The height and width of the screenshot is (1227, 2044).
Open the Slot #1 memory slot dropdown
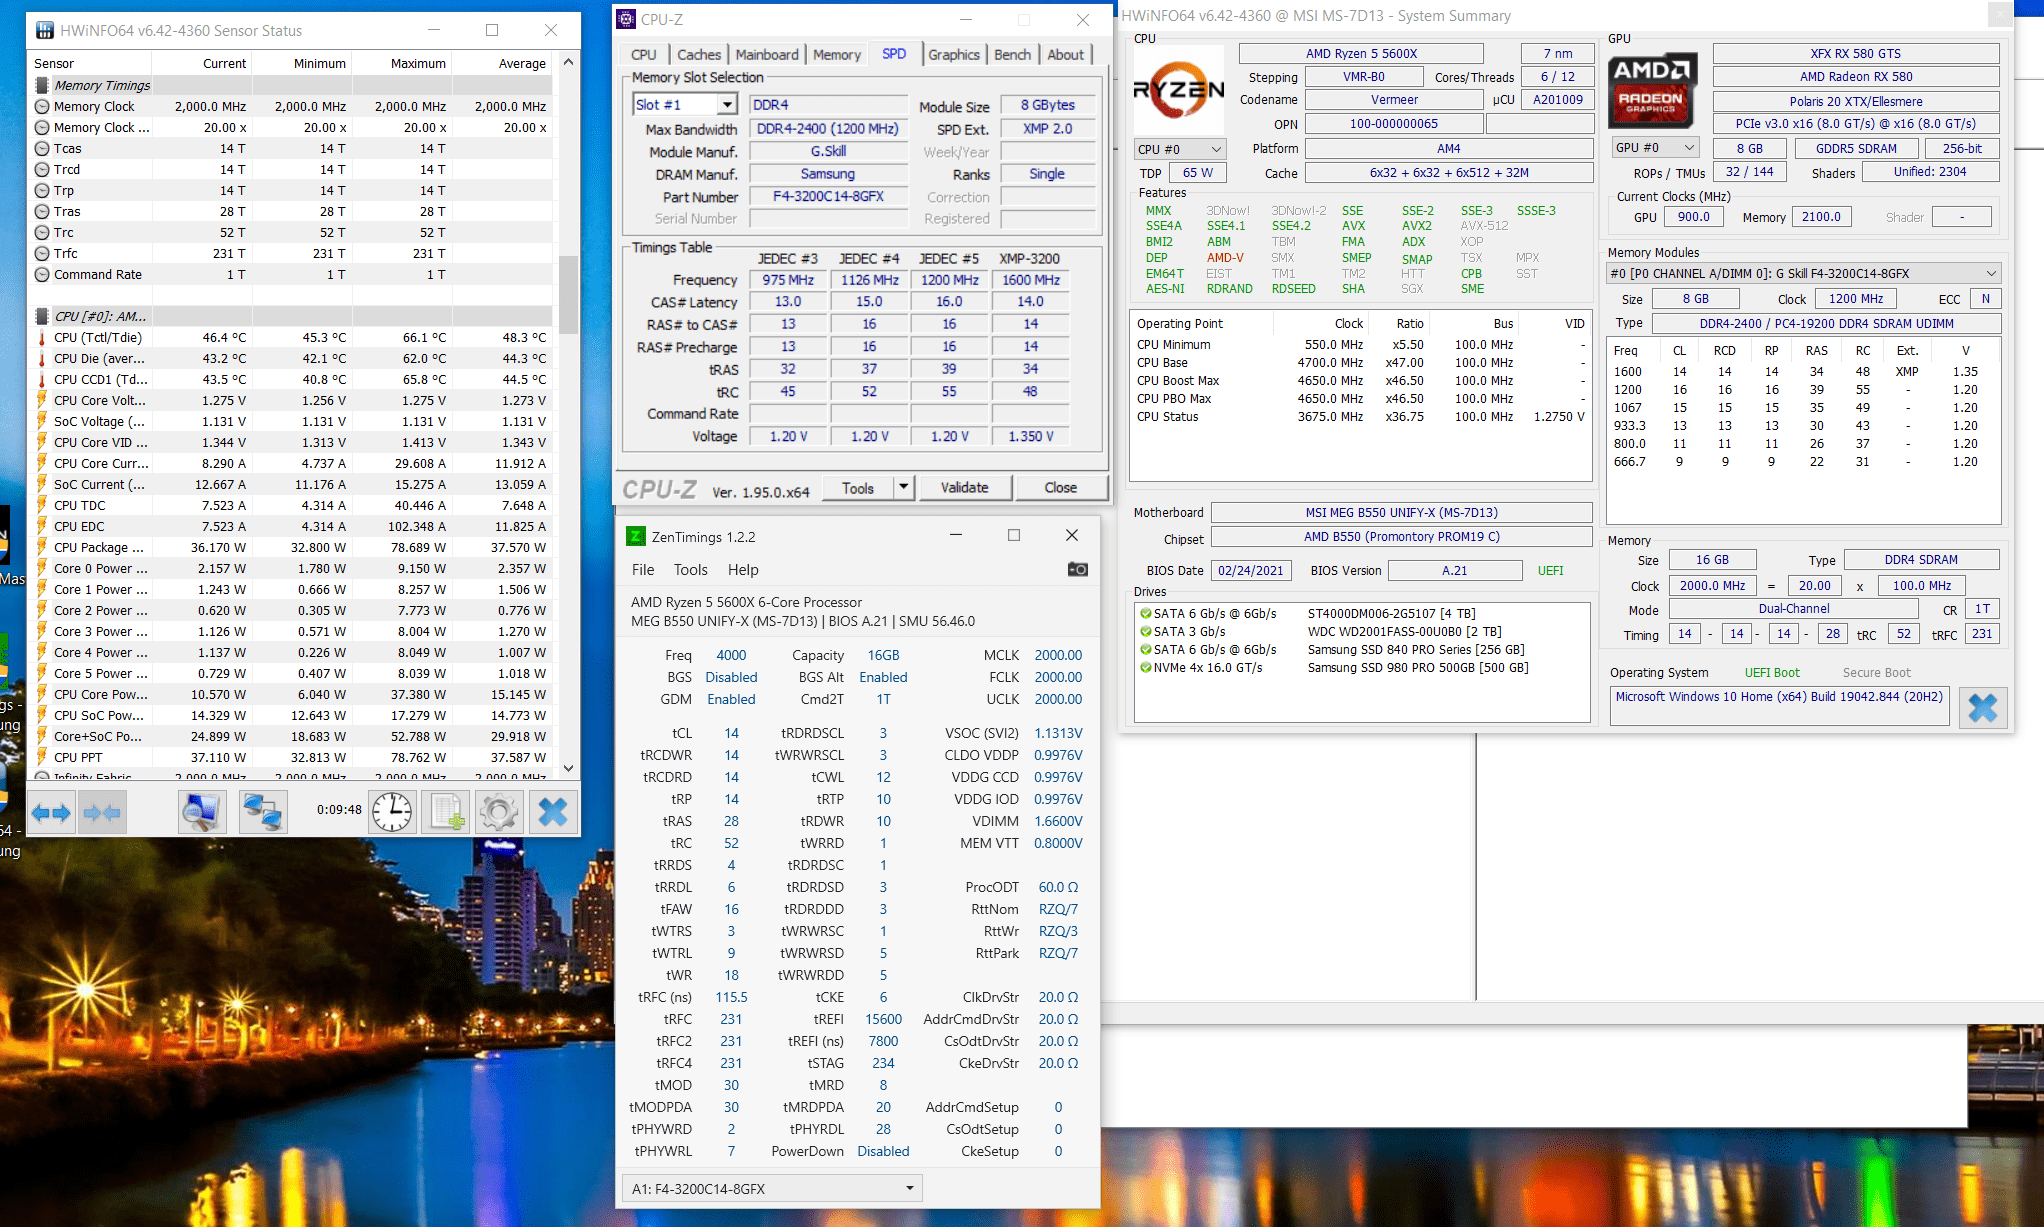click(727, 104)
